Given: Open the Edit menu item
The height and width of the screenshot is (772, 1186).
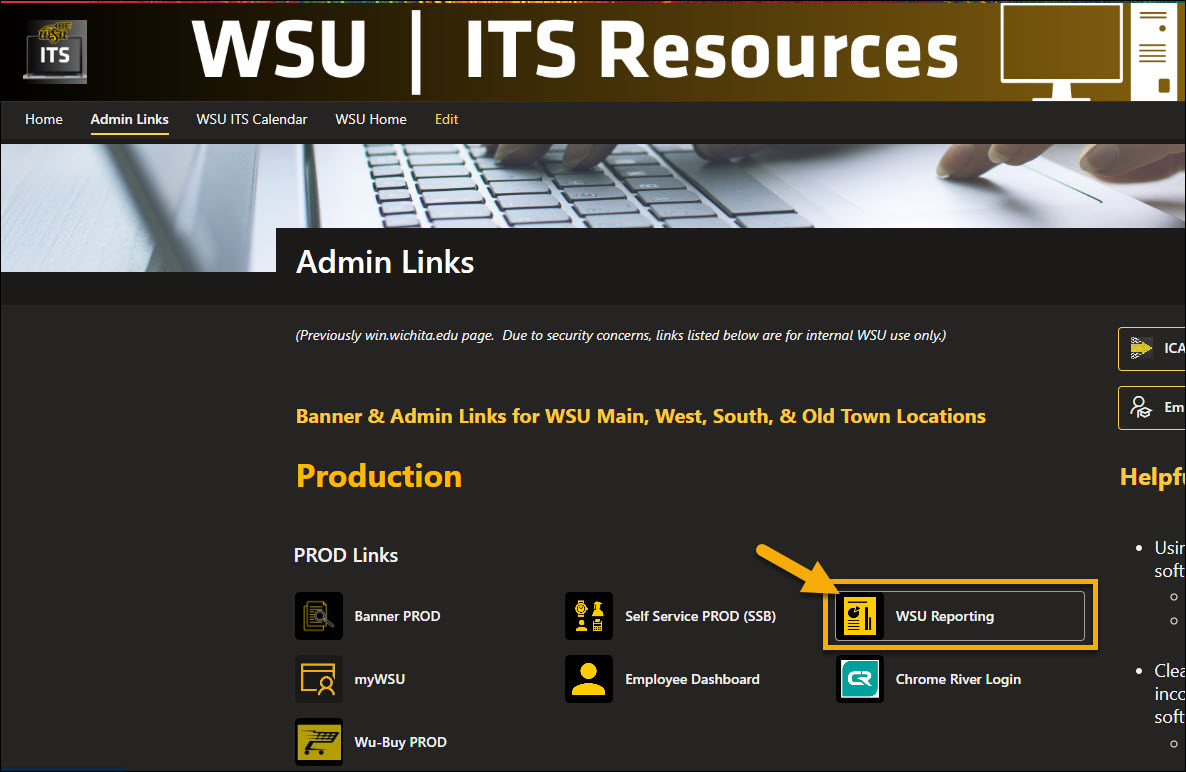Looking at the screenshot, I should tap(446, 119).
